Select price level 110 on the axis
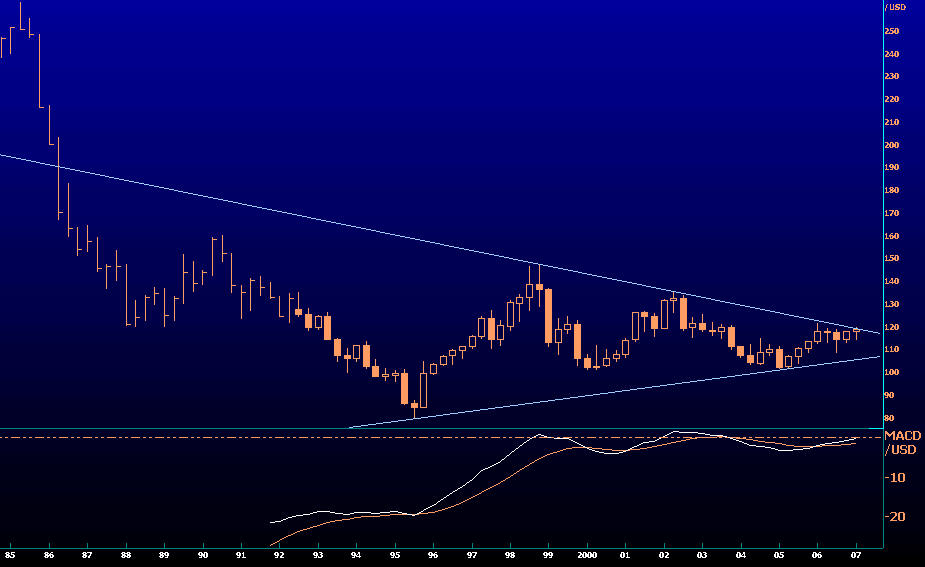The height and width of the screenshot is (567, 925). coord(892,349)
